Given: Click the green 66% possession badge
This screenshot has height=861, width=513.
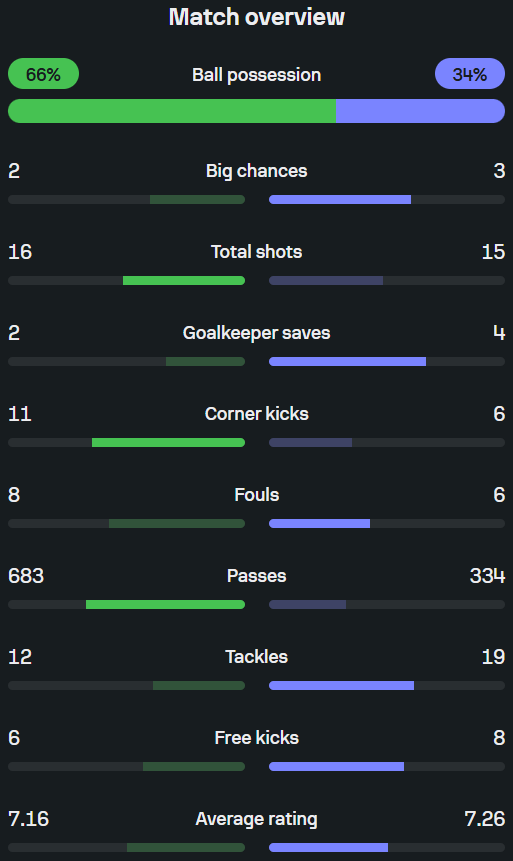Looking at the screenshot, I should coord(43,74).
